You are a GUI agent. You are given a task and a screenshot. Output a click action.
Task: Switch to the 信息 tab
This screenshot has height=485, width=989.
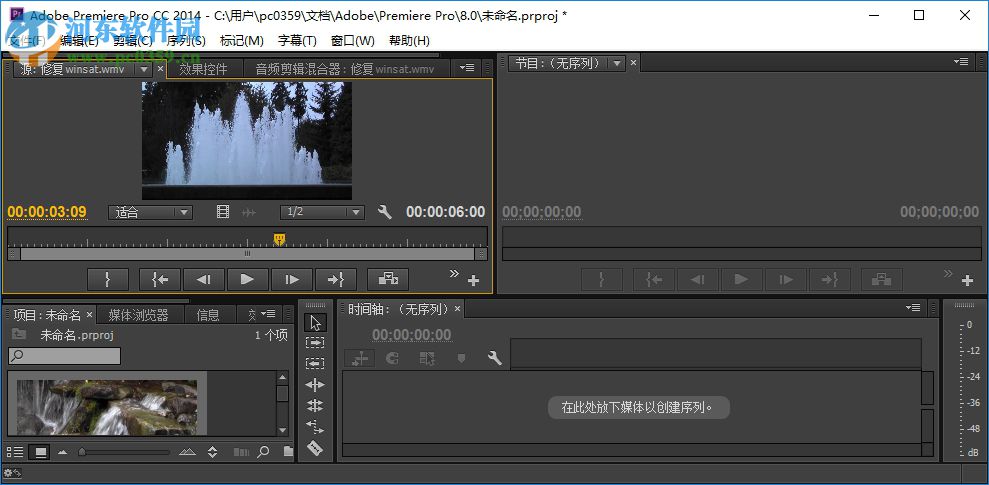tap(208, 315)
